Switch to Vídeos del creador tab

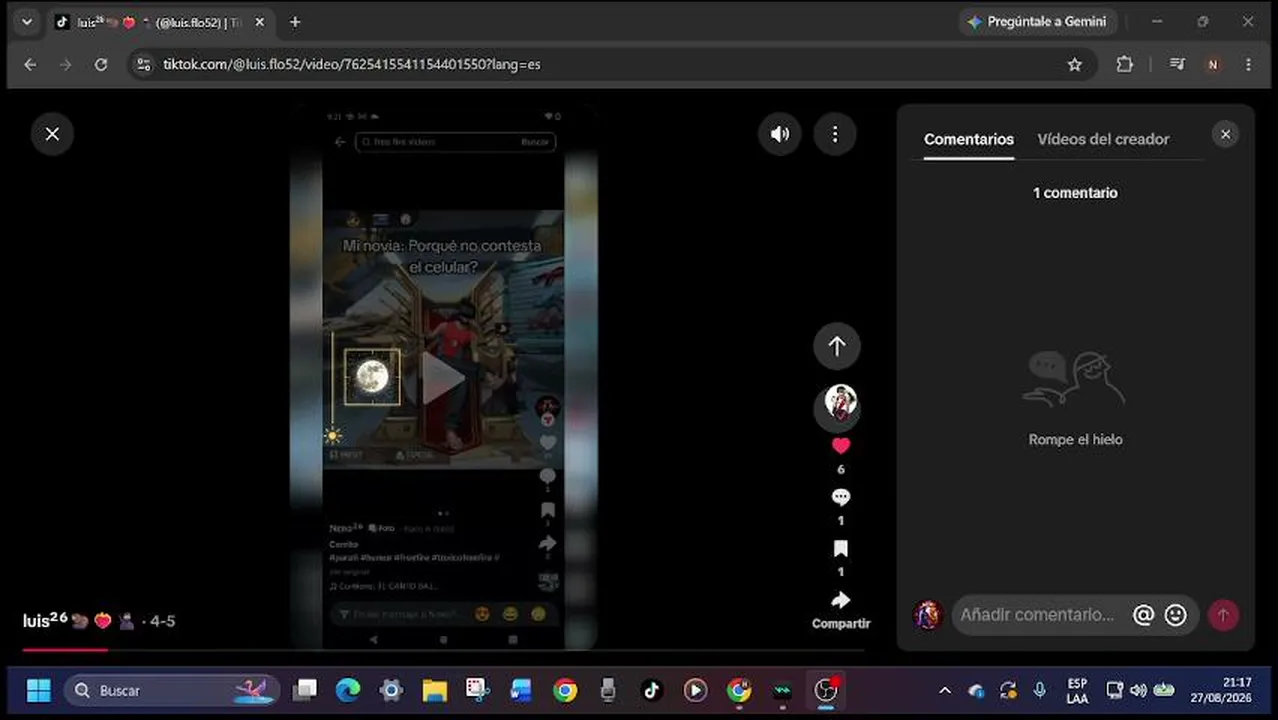1103,139
